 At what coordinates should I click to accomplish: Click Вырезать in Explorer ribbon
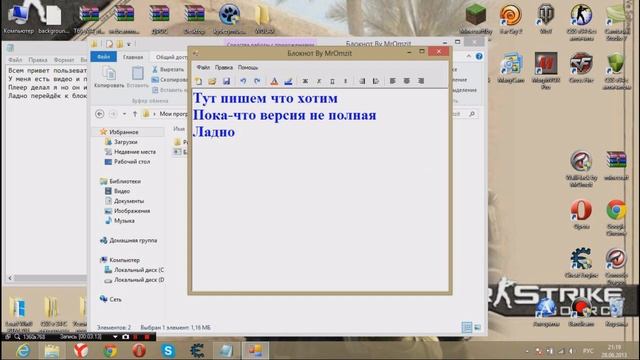point(168,69)
